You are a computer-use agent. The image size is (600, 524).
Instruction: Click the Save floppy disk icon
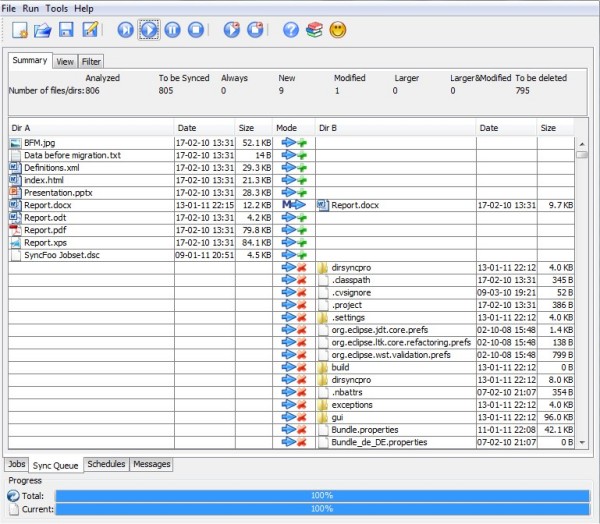[67, 30]
